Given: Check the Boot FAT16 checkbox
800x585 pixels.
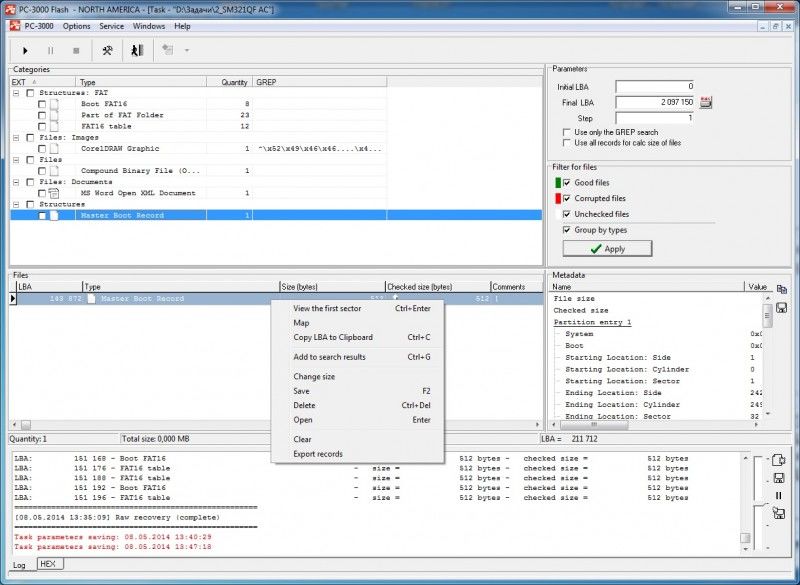Looking at the screenshot, I should pyautogui.click(x=42, y=104).
